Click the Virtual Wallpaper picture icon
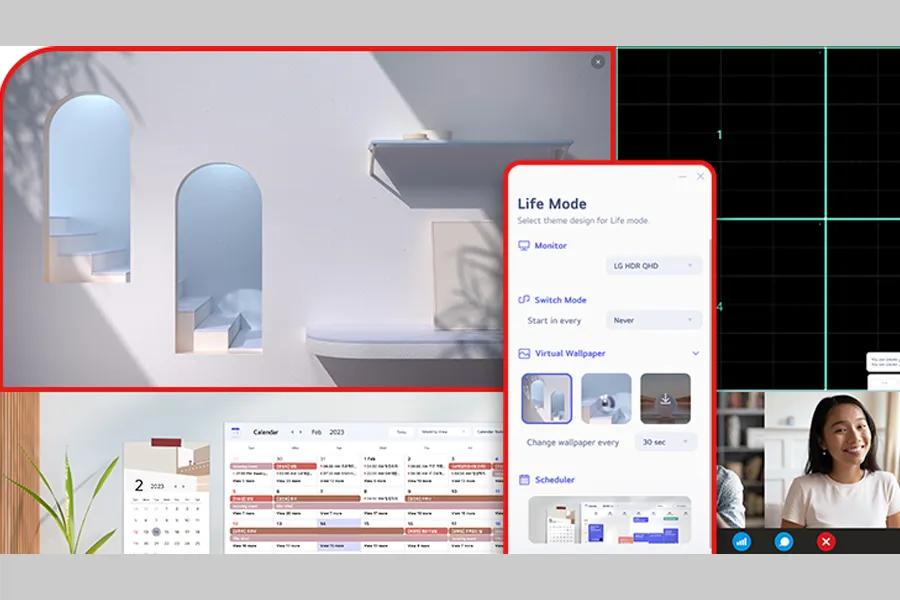 (523, 353)
